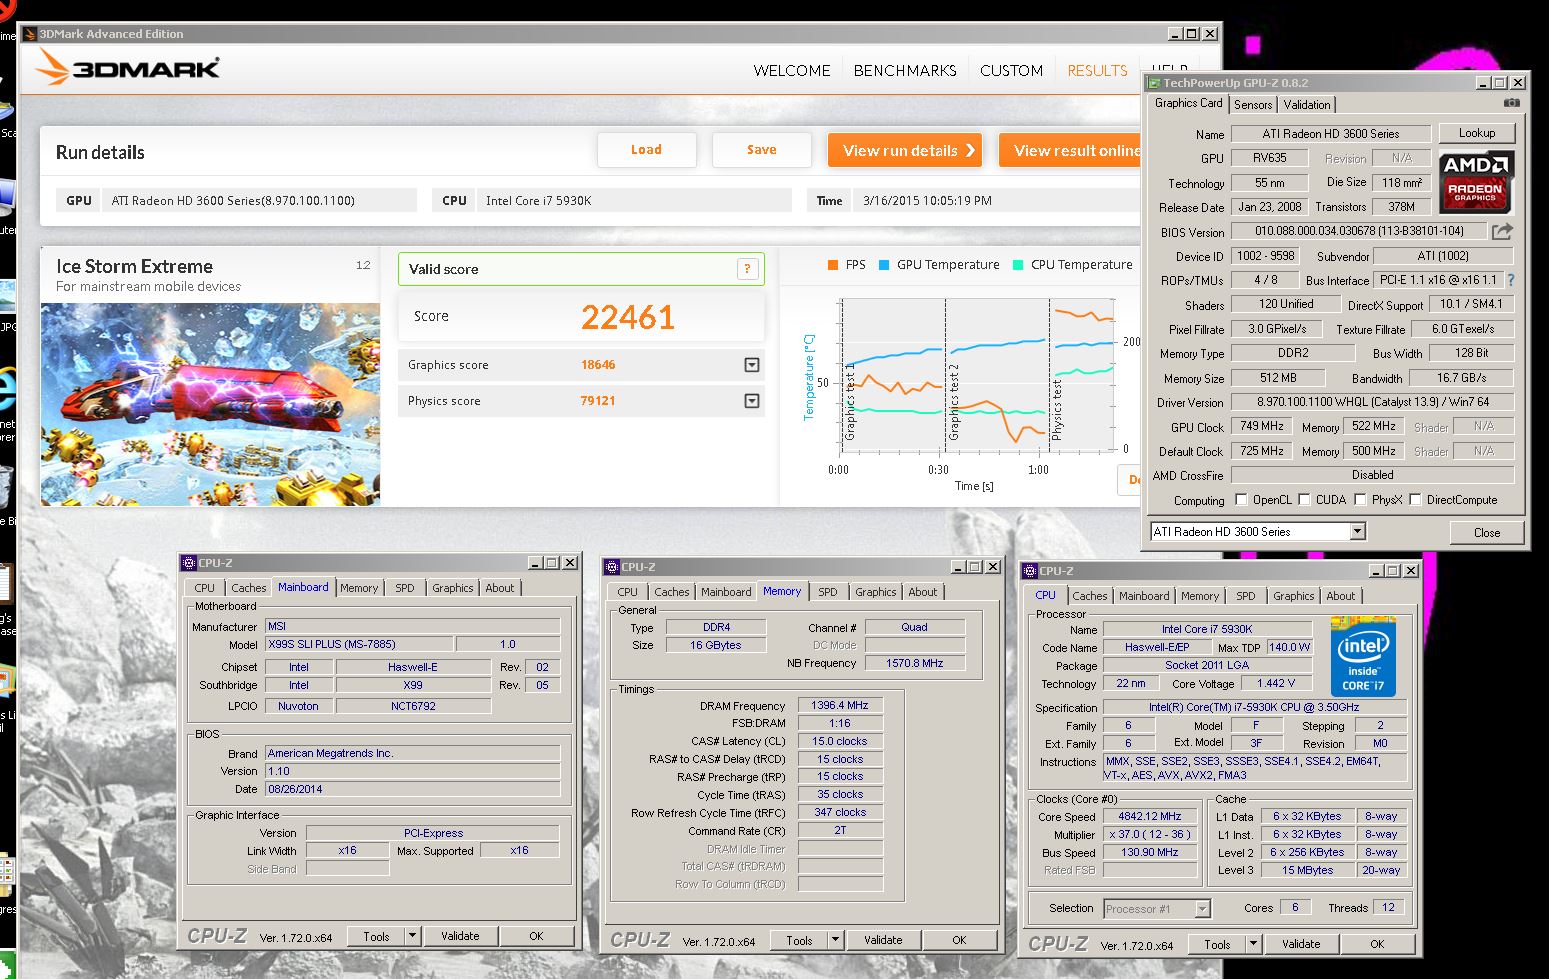
Task: Click the X99S SLI PLUS model value
Action: [359, 645]
